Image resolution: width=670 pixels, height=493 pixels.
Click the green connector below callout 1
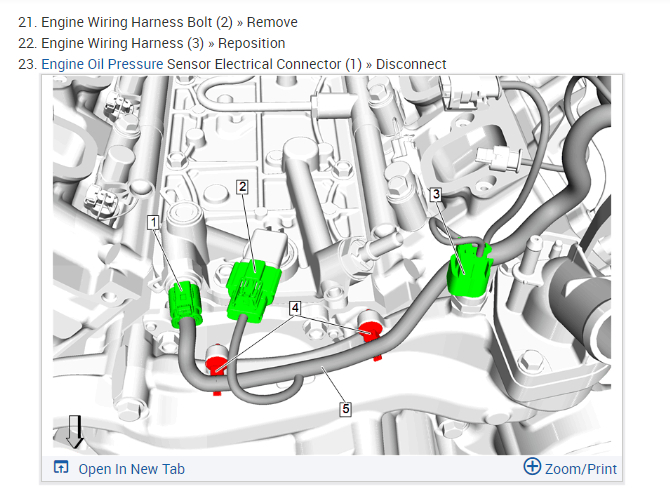[185, 302]
